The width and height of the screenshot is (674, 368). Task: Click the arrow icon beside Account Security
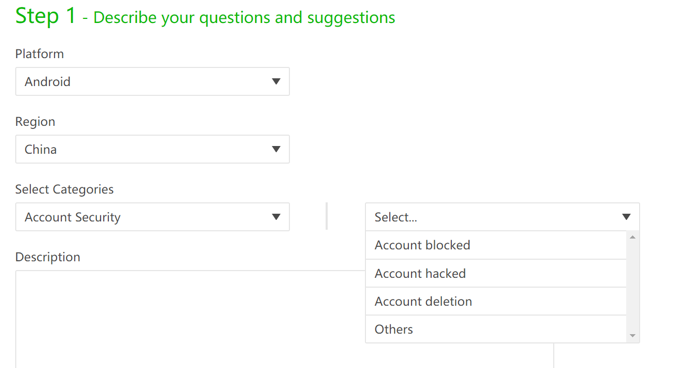[276, 217]
